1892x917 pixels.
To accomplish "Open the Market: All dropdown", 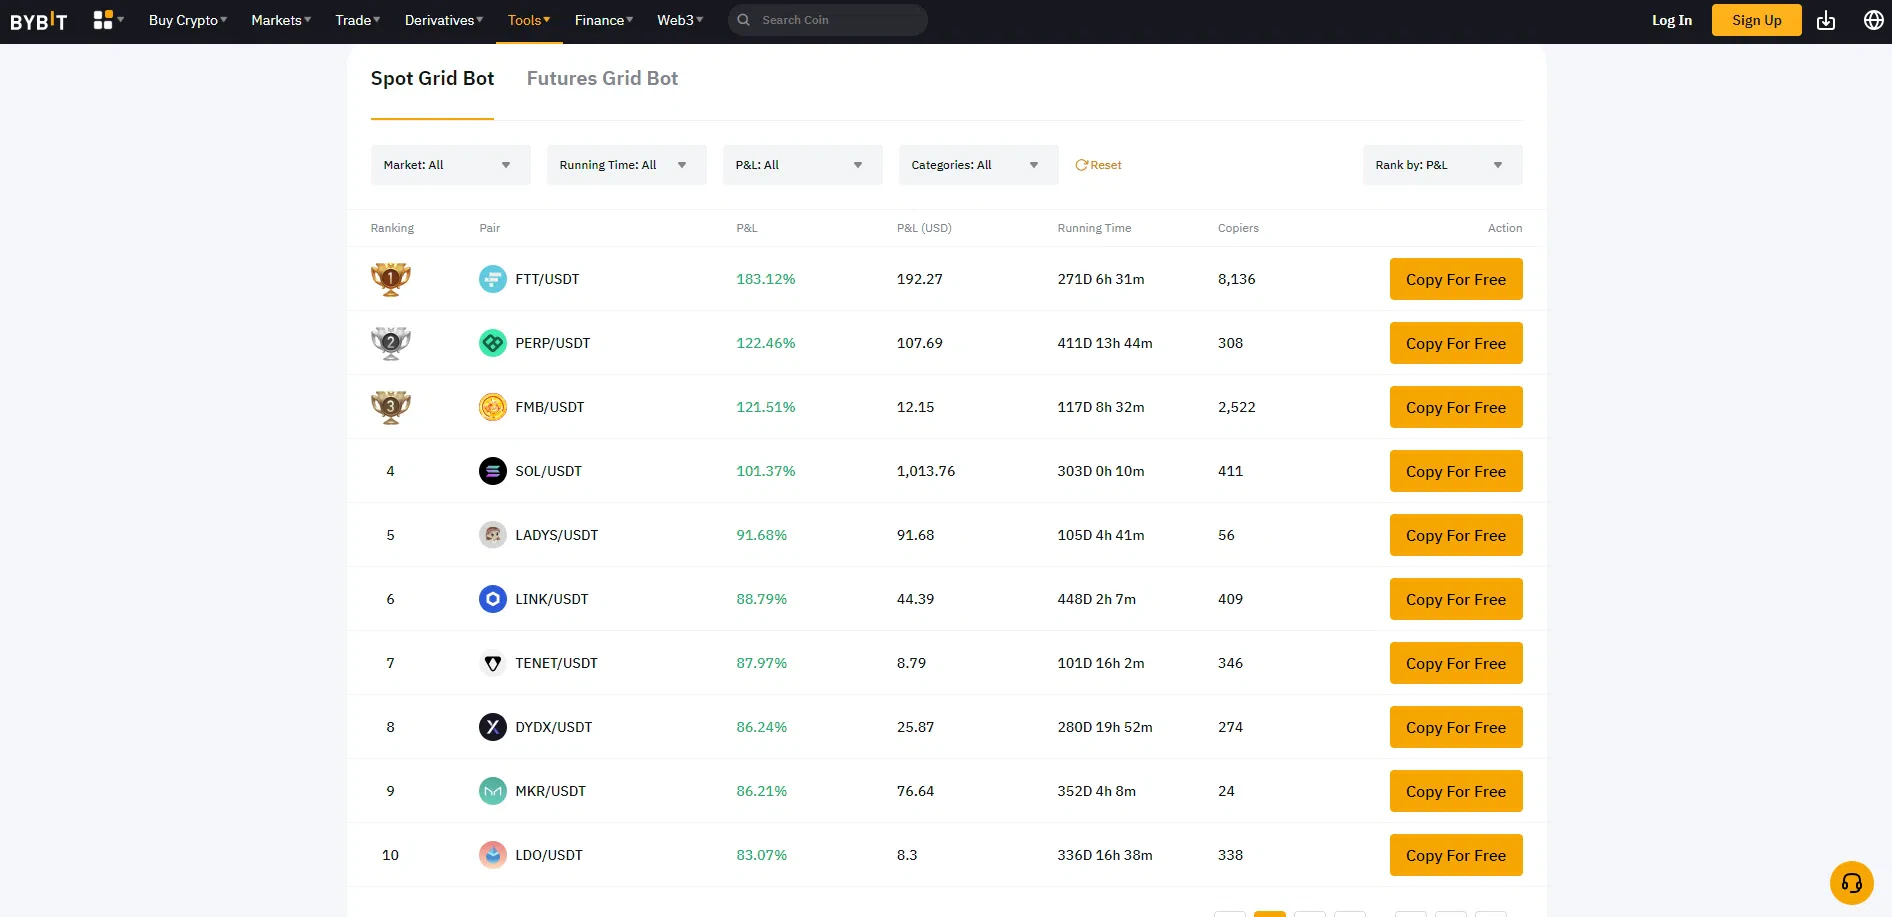I will coord(451,165).
